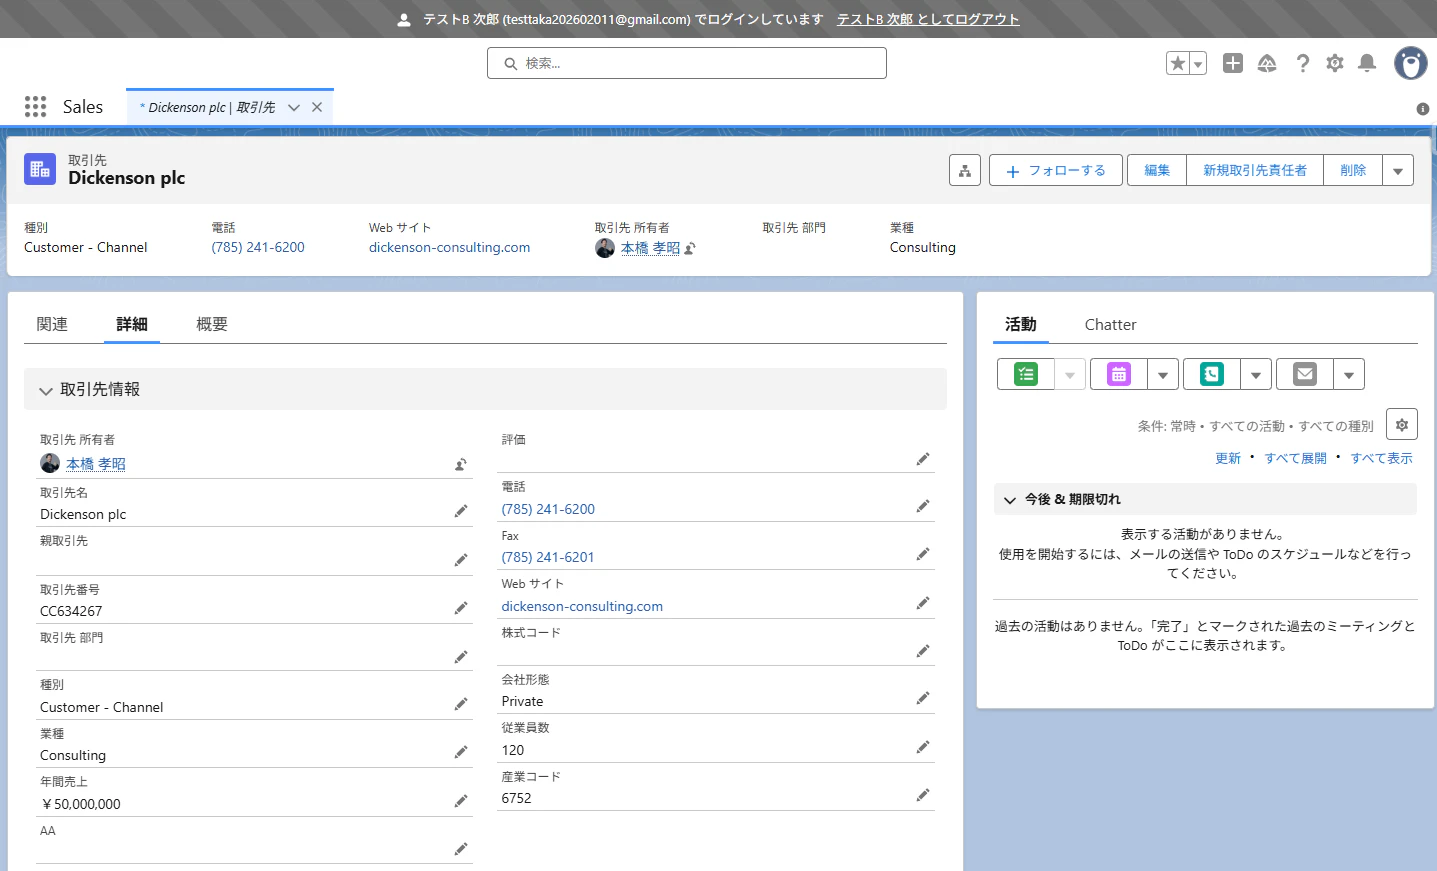Viewport: 1437px width, 871px height.
Task: Edit the 業種 field pencil icon
Action: (x=461, y=752)
